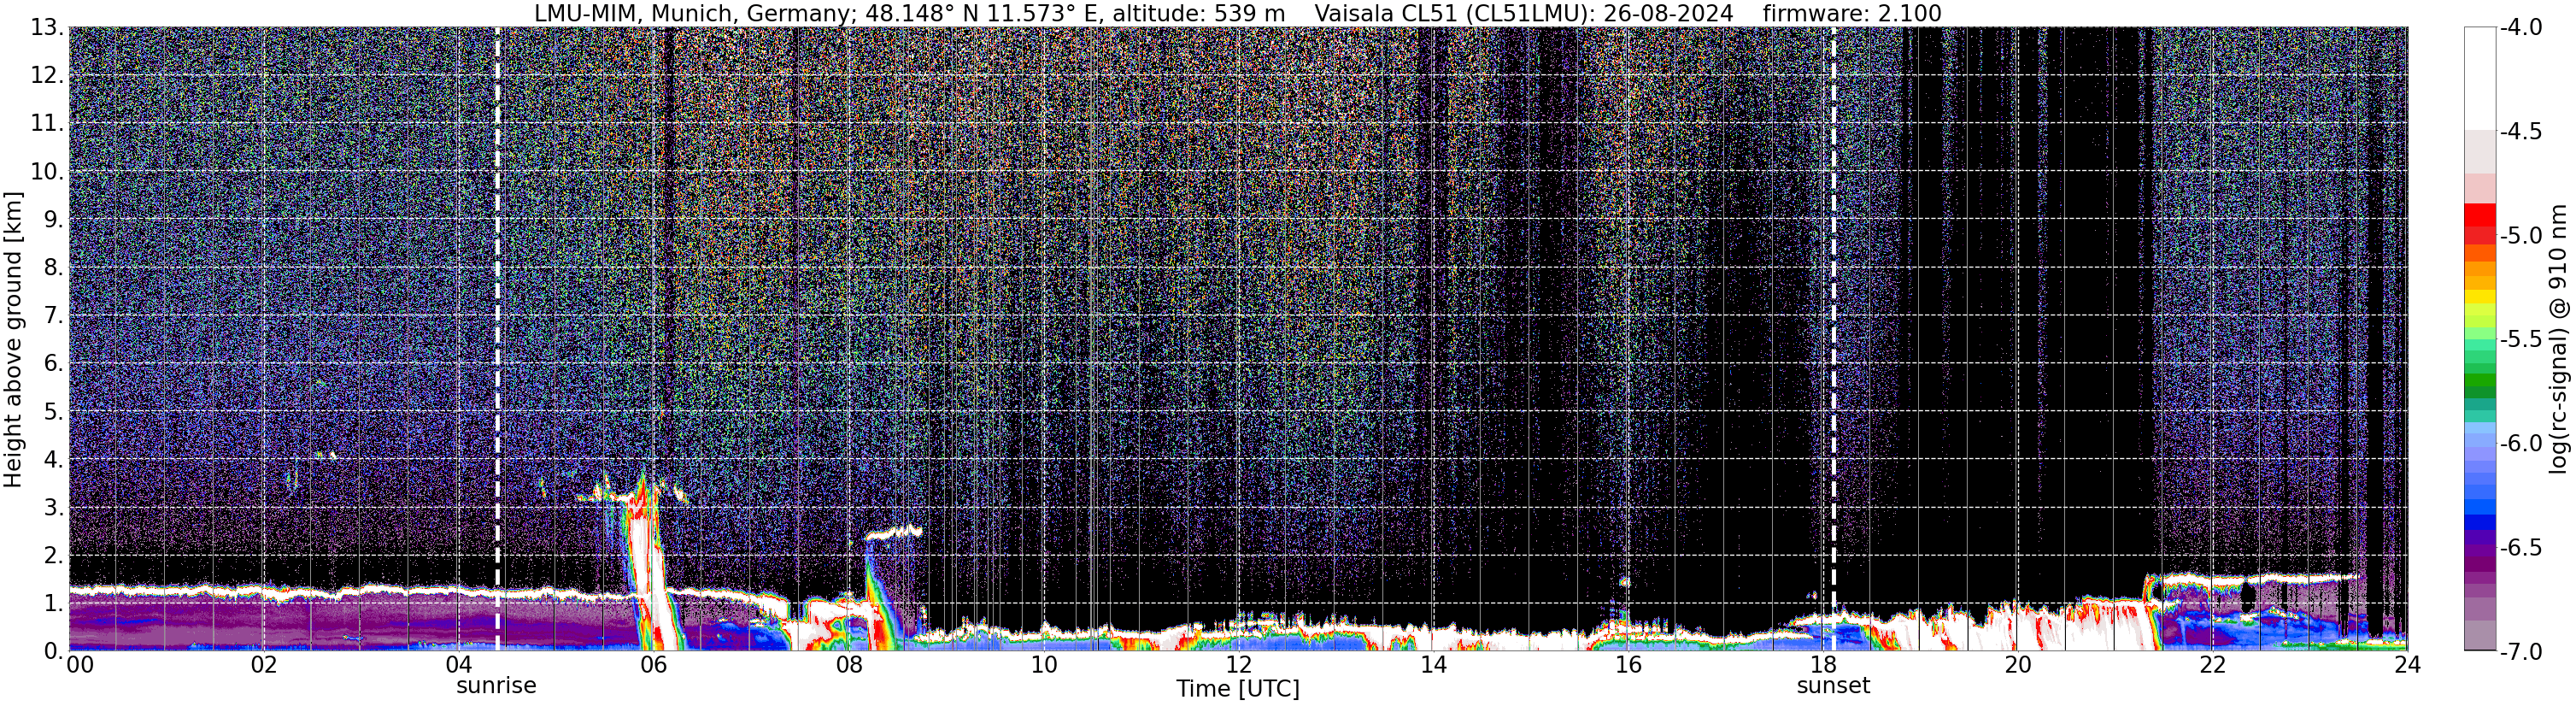
Task: Click the '04' time axis tick label
Action: [458, 665]
